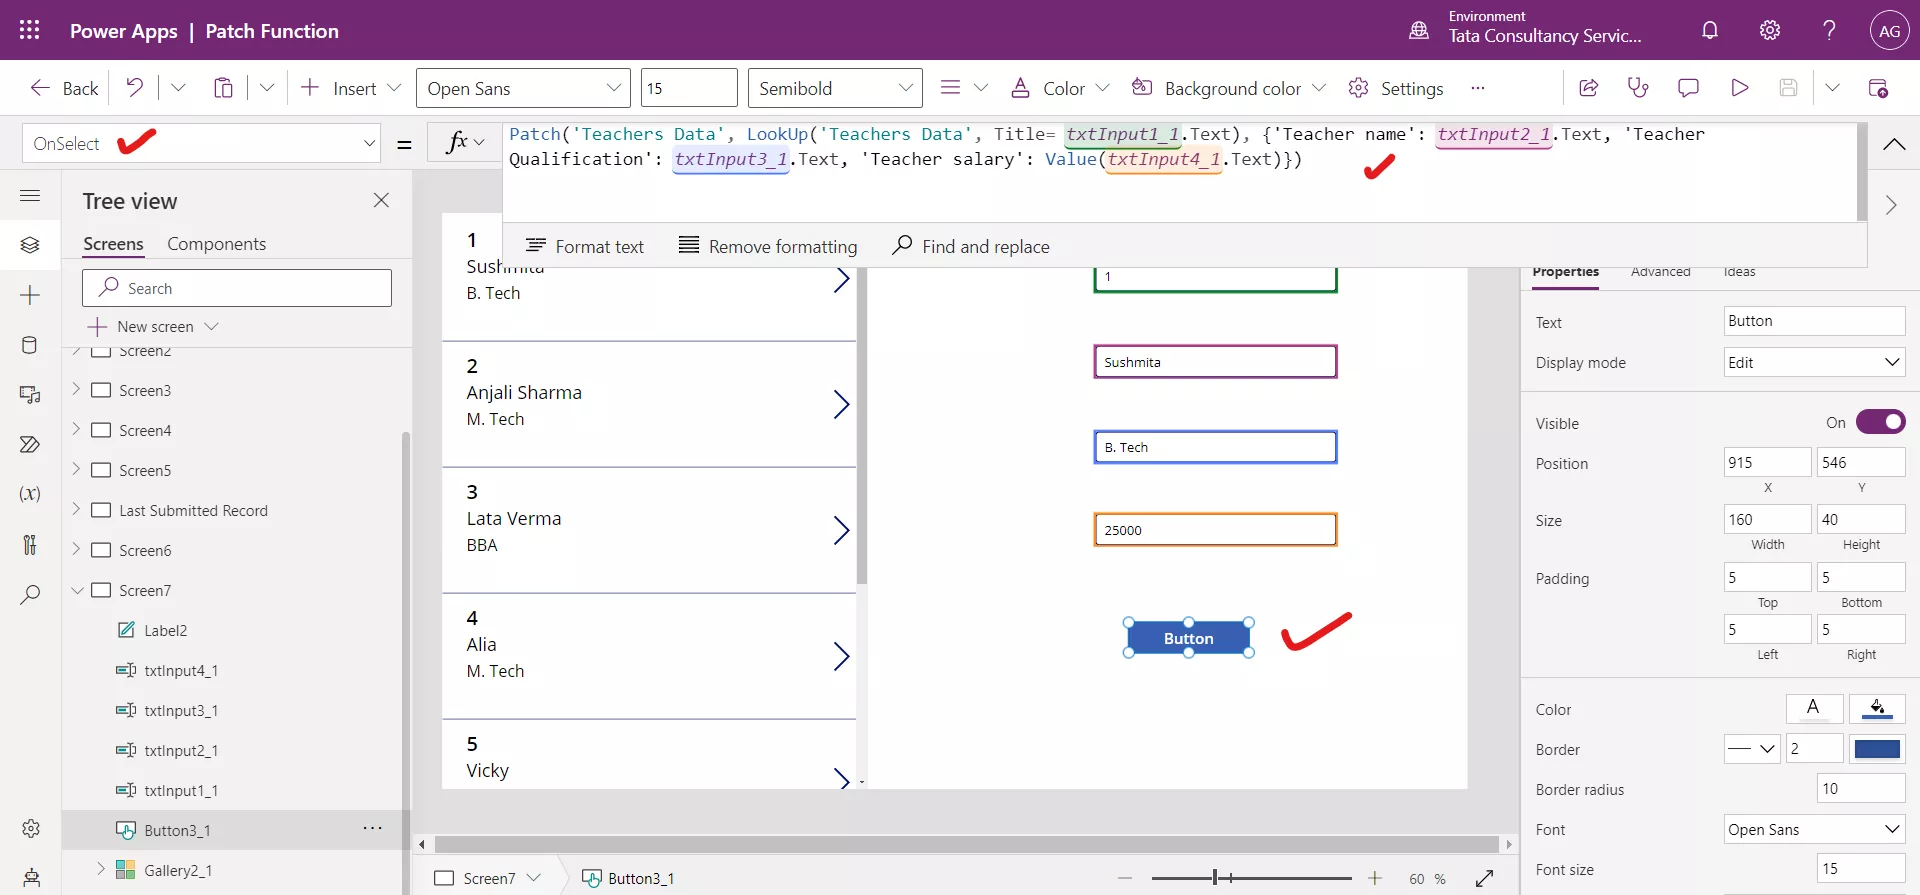The image size is (1920, 895).
Task: Collapse the formula bar chevron
Action: pos(1893,144)
